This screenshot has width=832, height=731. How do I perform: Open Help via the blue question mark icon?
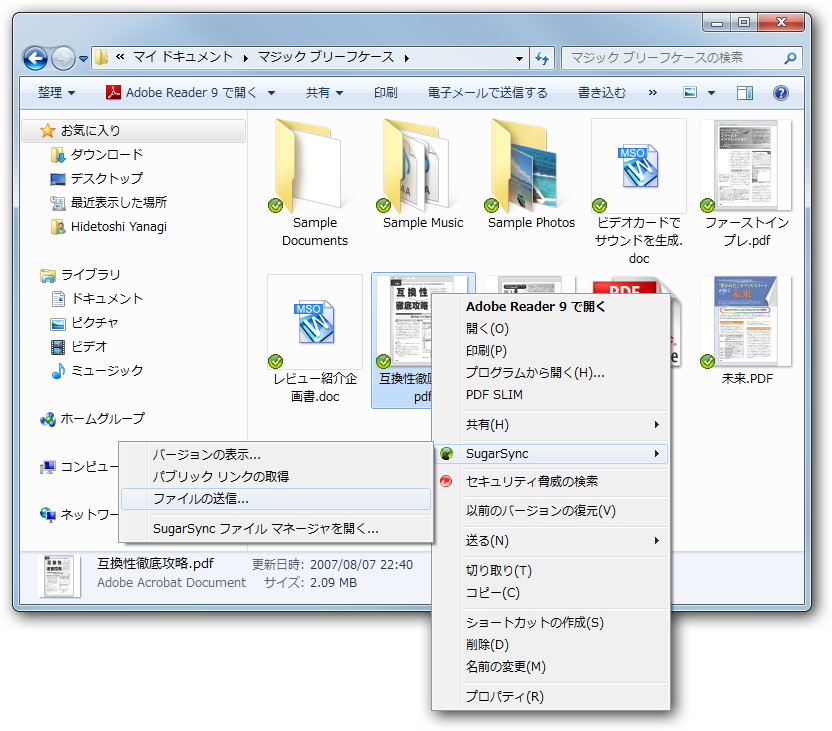point(781,92)
